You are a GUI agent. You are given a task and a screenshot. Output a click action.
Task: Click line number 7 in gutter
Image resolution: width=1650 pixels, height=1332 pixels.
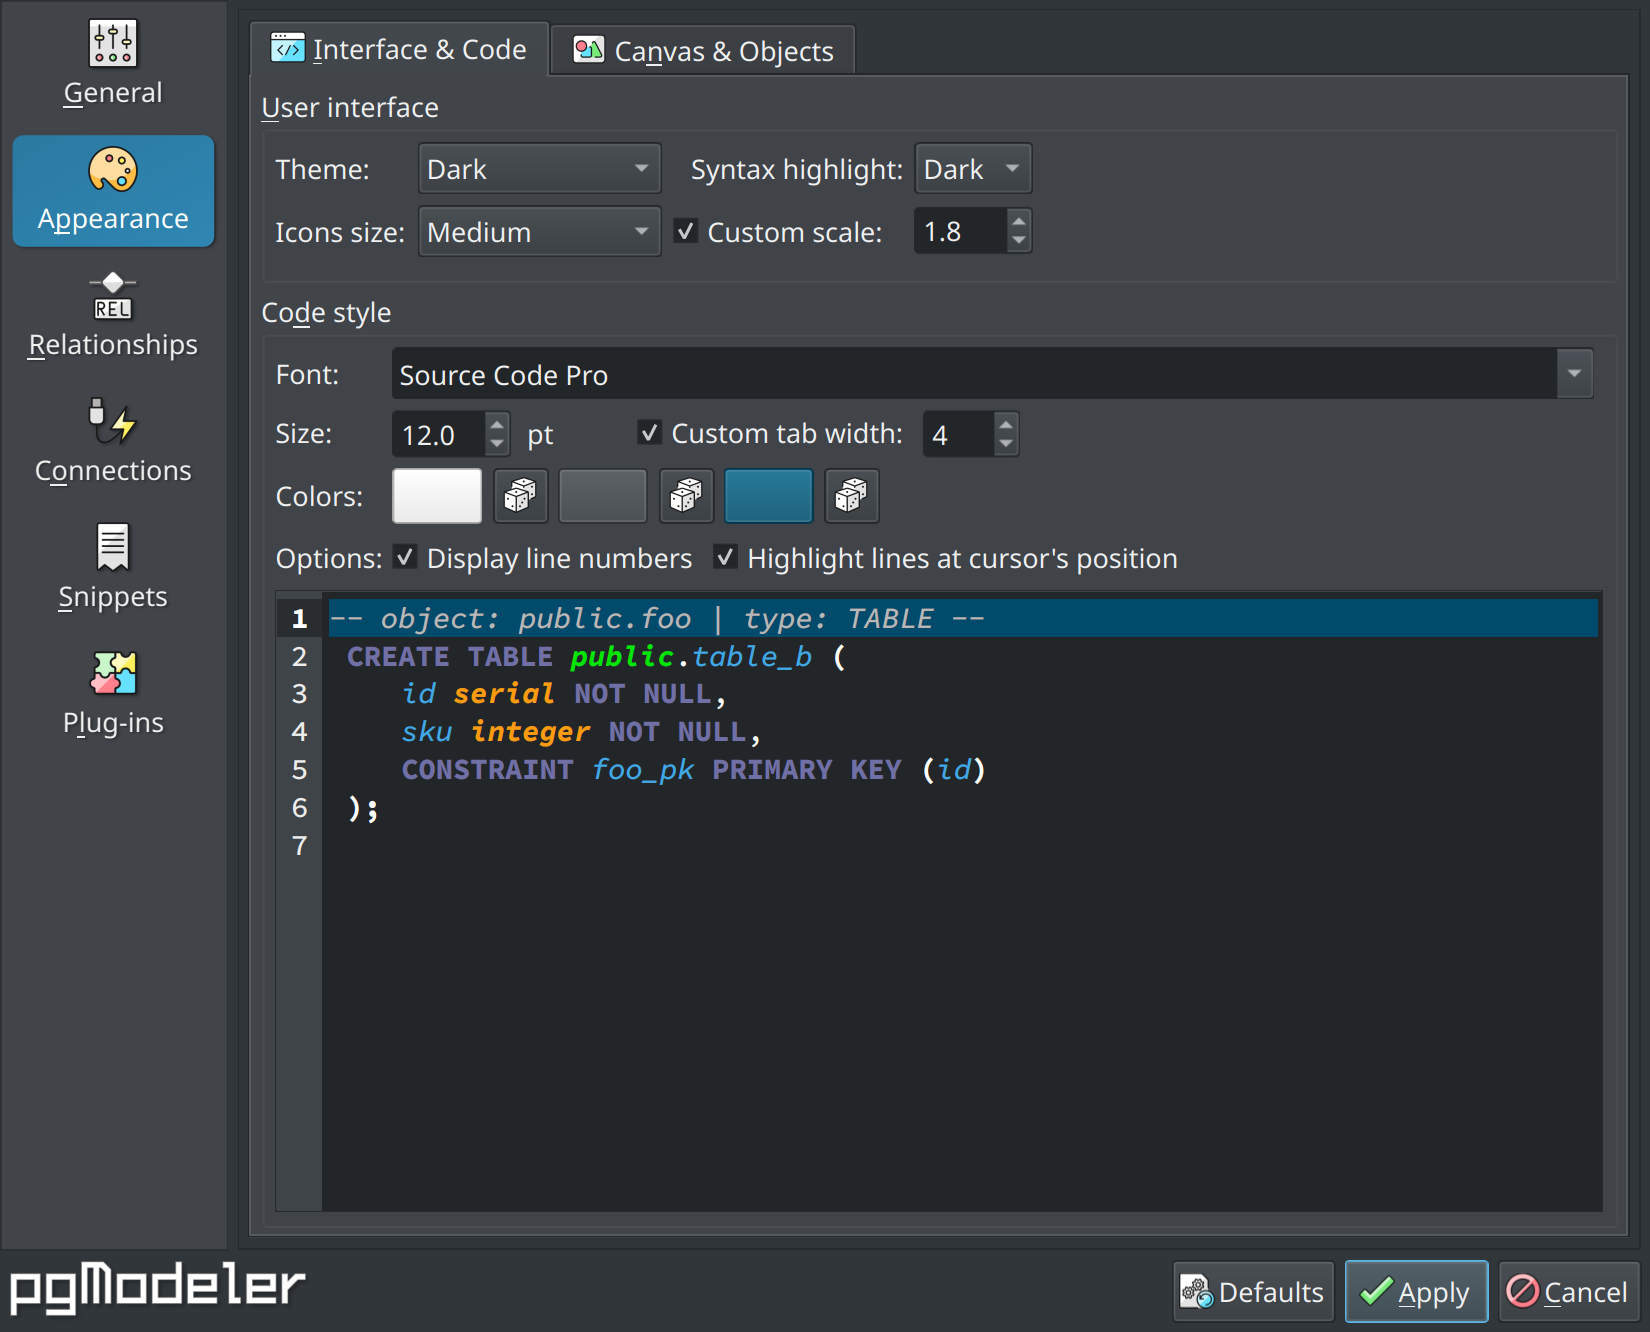click(x=299, y=846)
